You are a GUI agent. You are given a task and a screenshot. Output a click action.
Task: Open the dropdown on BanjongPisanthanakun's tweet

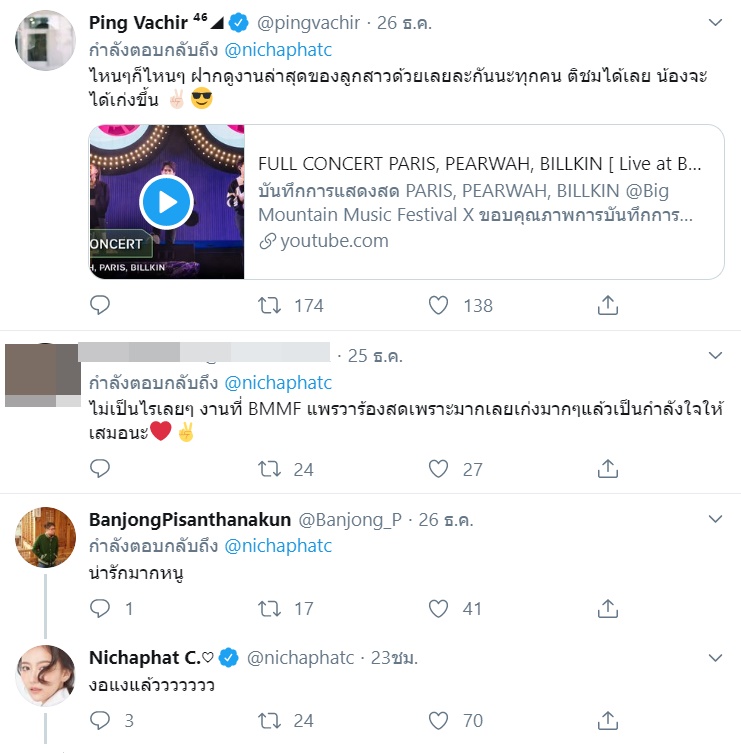[716, 519]
